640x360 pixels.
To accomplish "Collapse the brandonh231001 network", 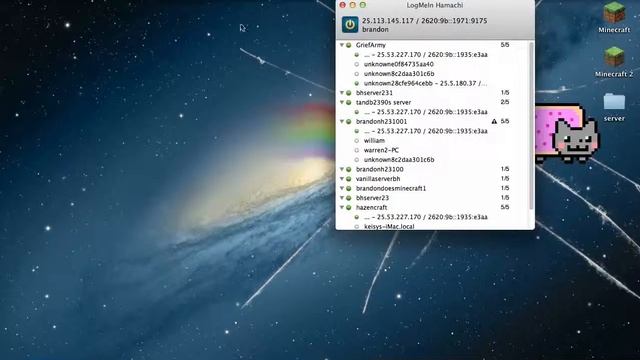I will pos(342,121).
